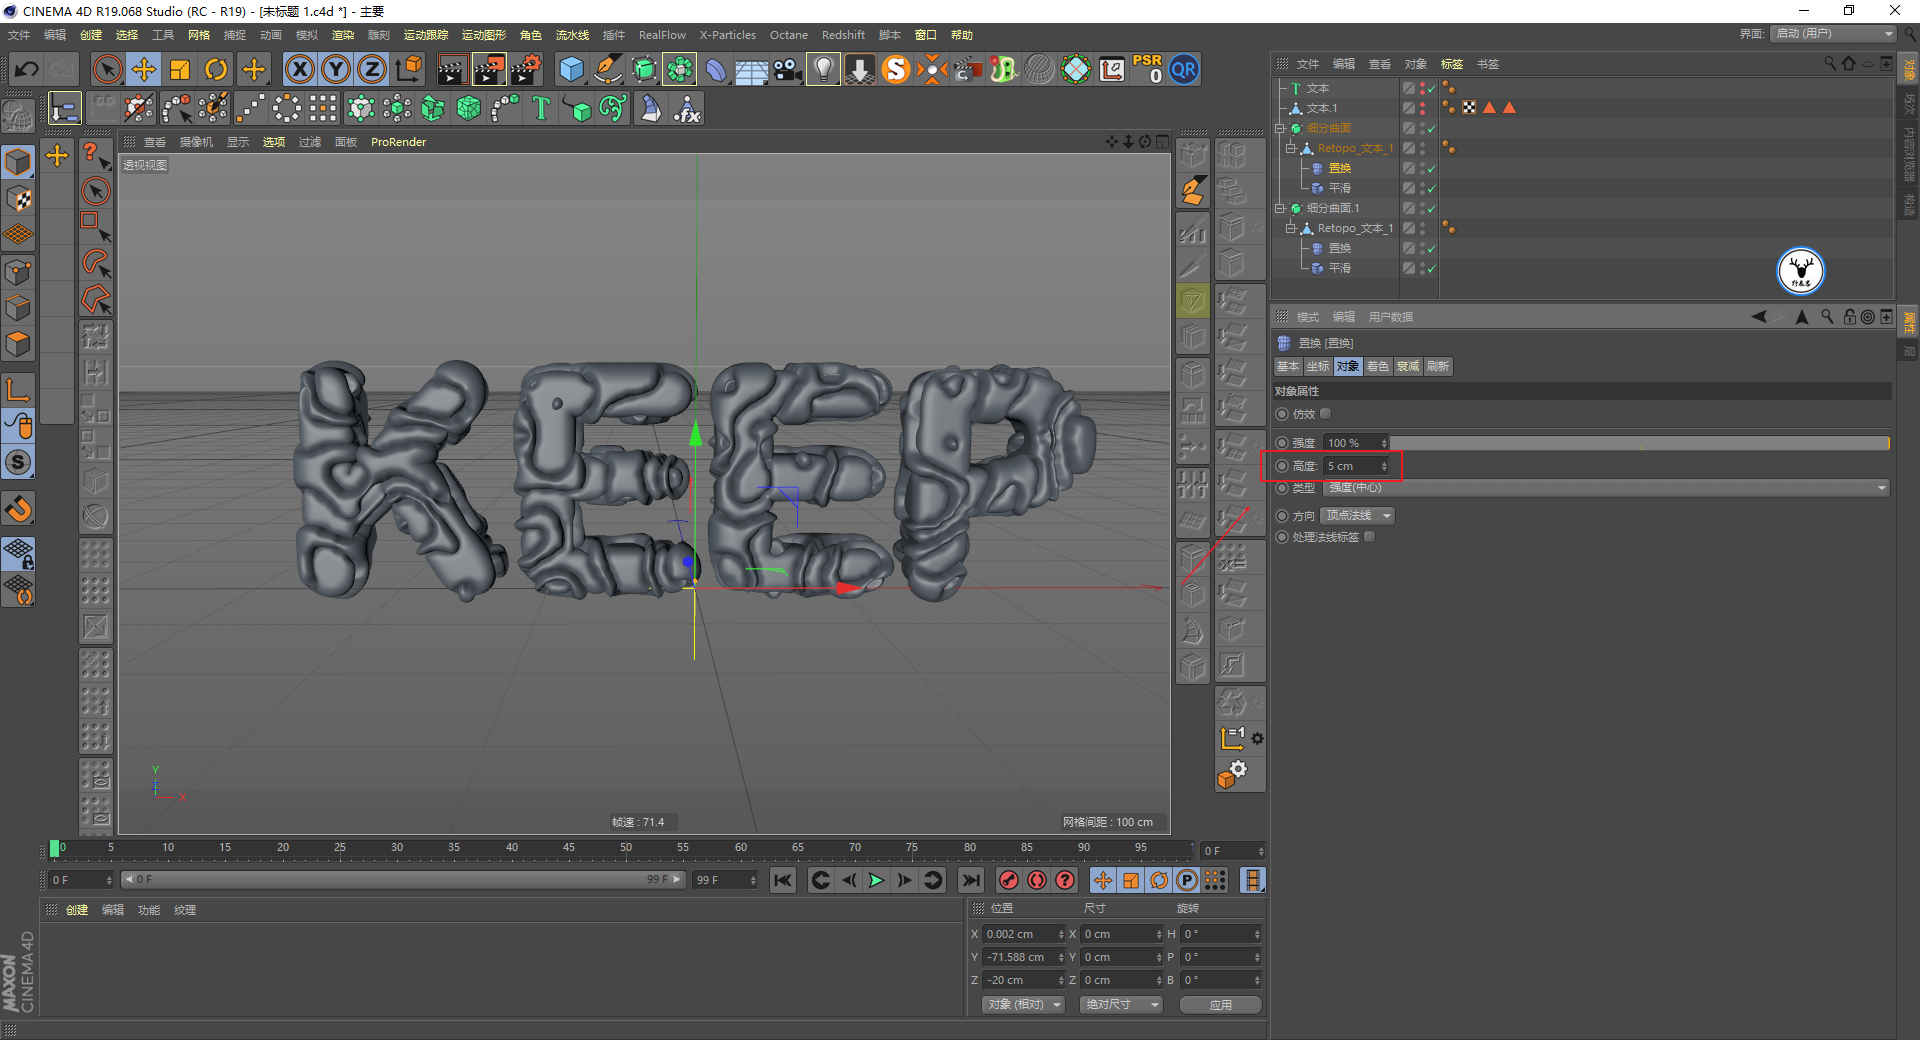Click 强度 keyframe circle button

1282,443
